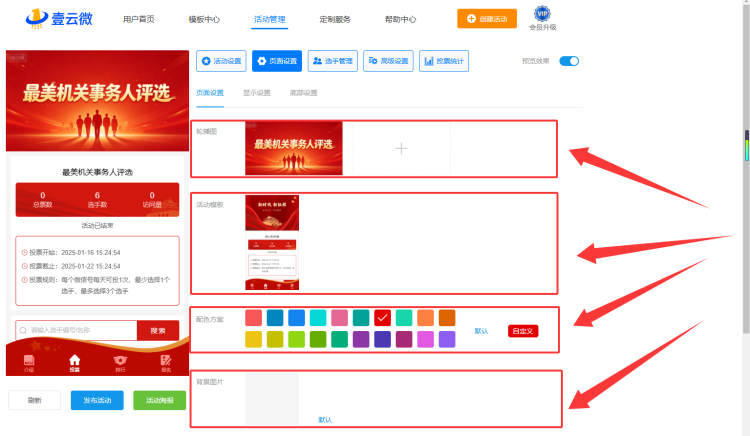Click the blue 发布活动 button
Screen dimensions: 750x436
(97, 400)
